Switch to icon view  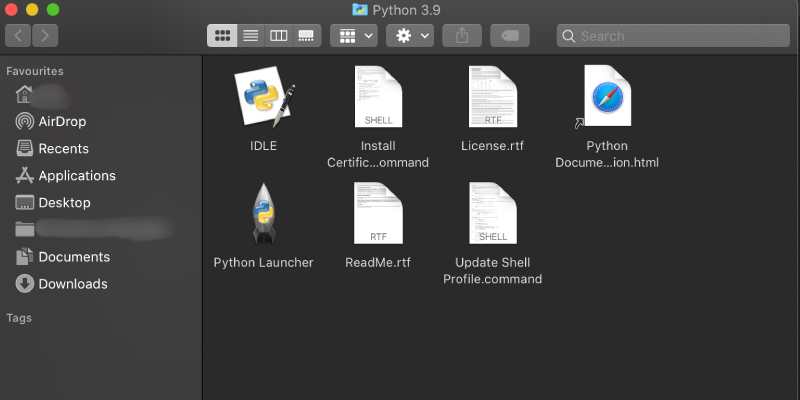222,36
